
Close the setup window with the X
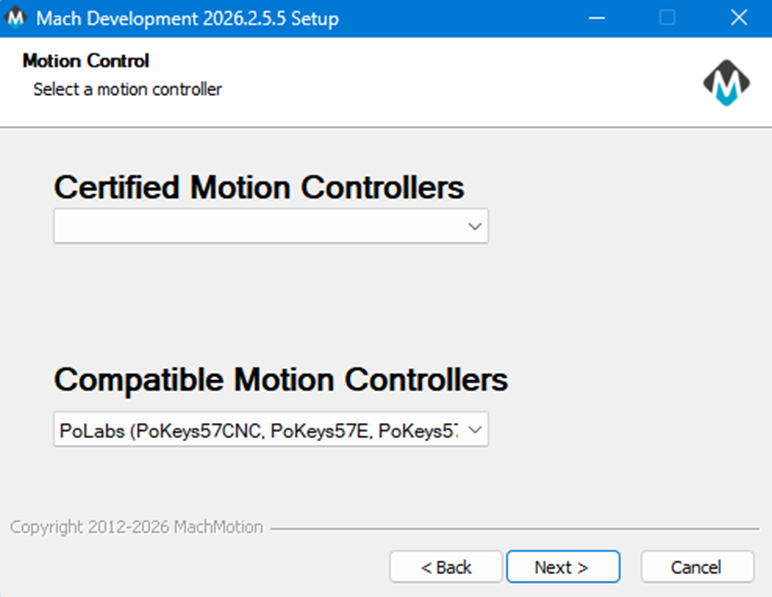(738, 18)
